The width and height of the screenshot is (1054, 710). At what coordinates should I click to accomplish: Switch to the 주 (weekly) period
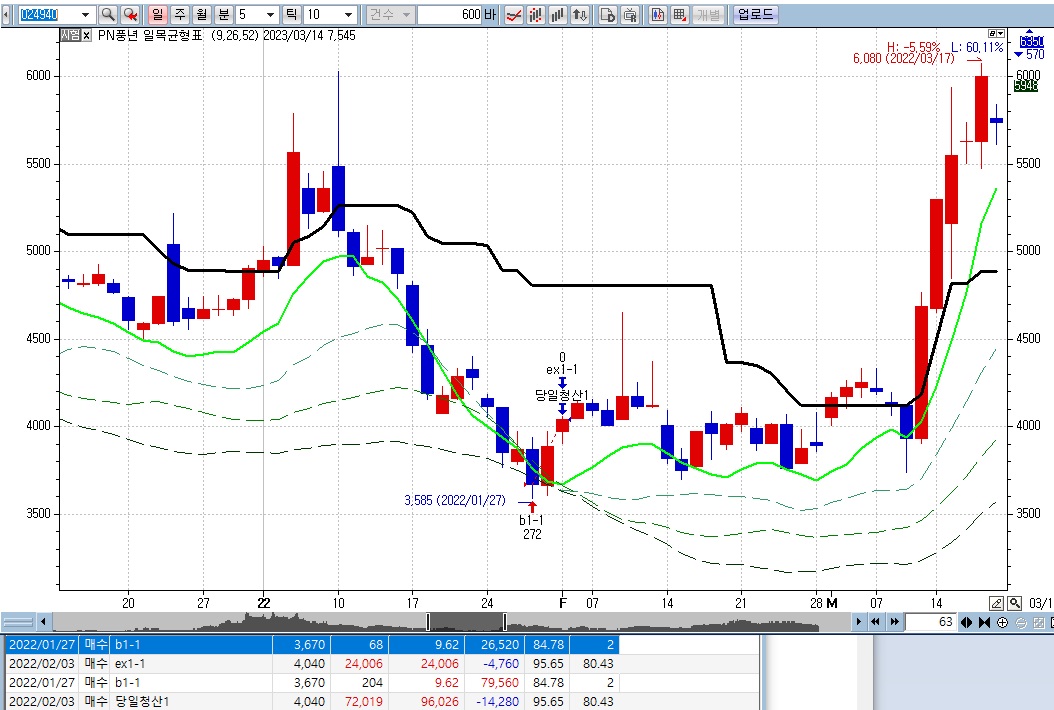179,15
